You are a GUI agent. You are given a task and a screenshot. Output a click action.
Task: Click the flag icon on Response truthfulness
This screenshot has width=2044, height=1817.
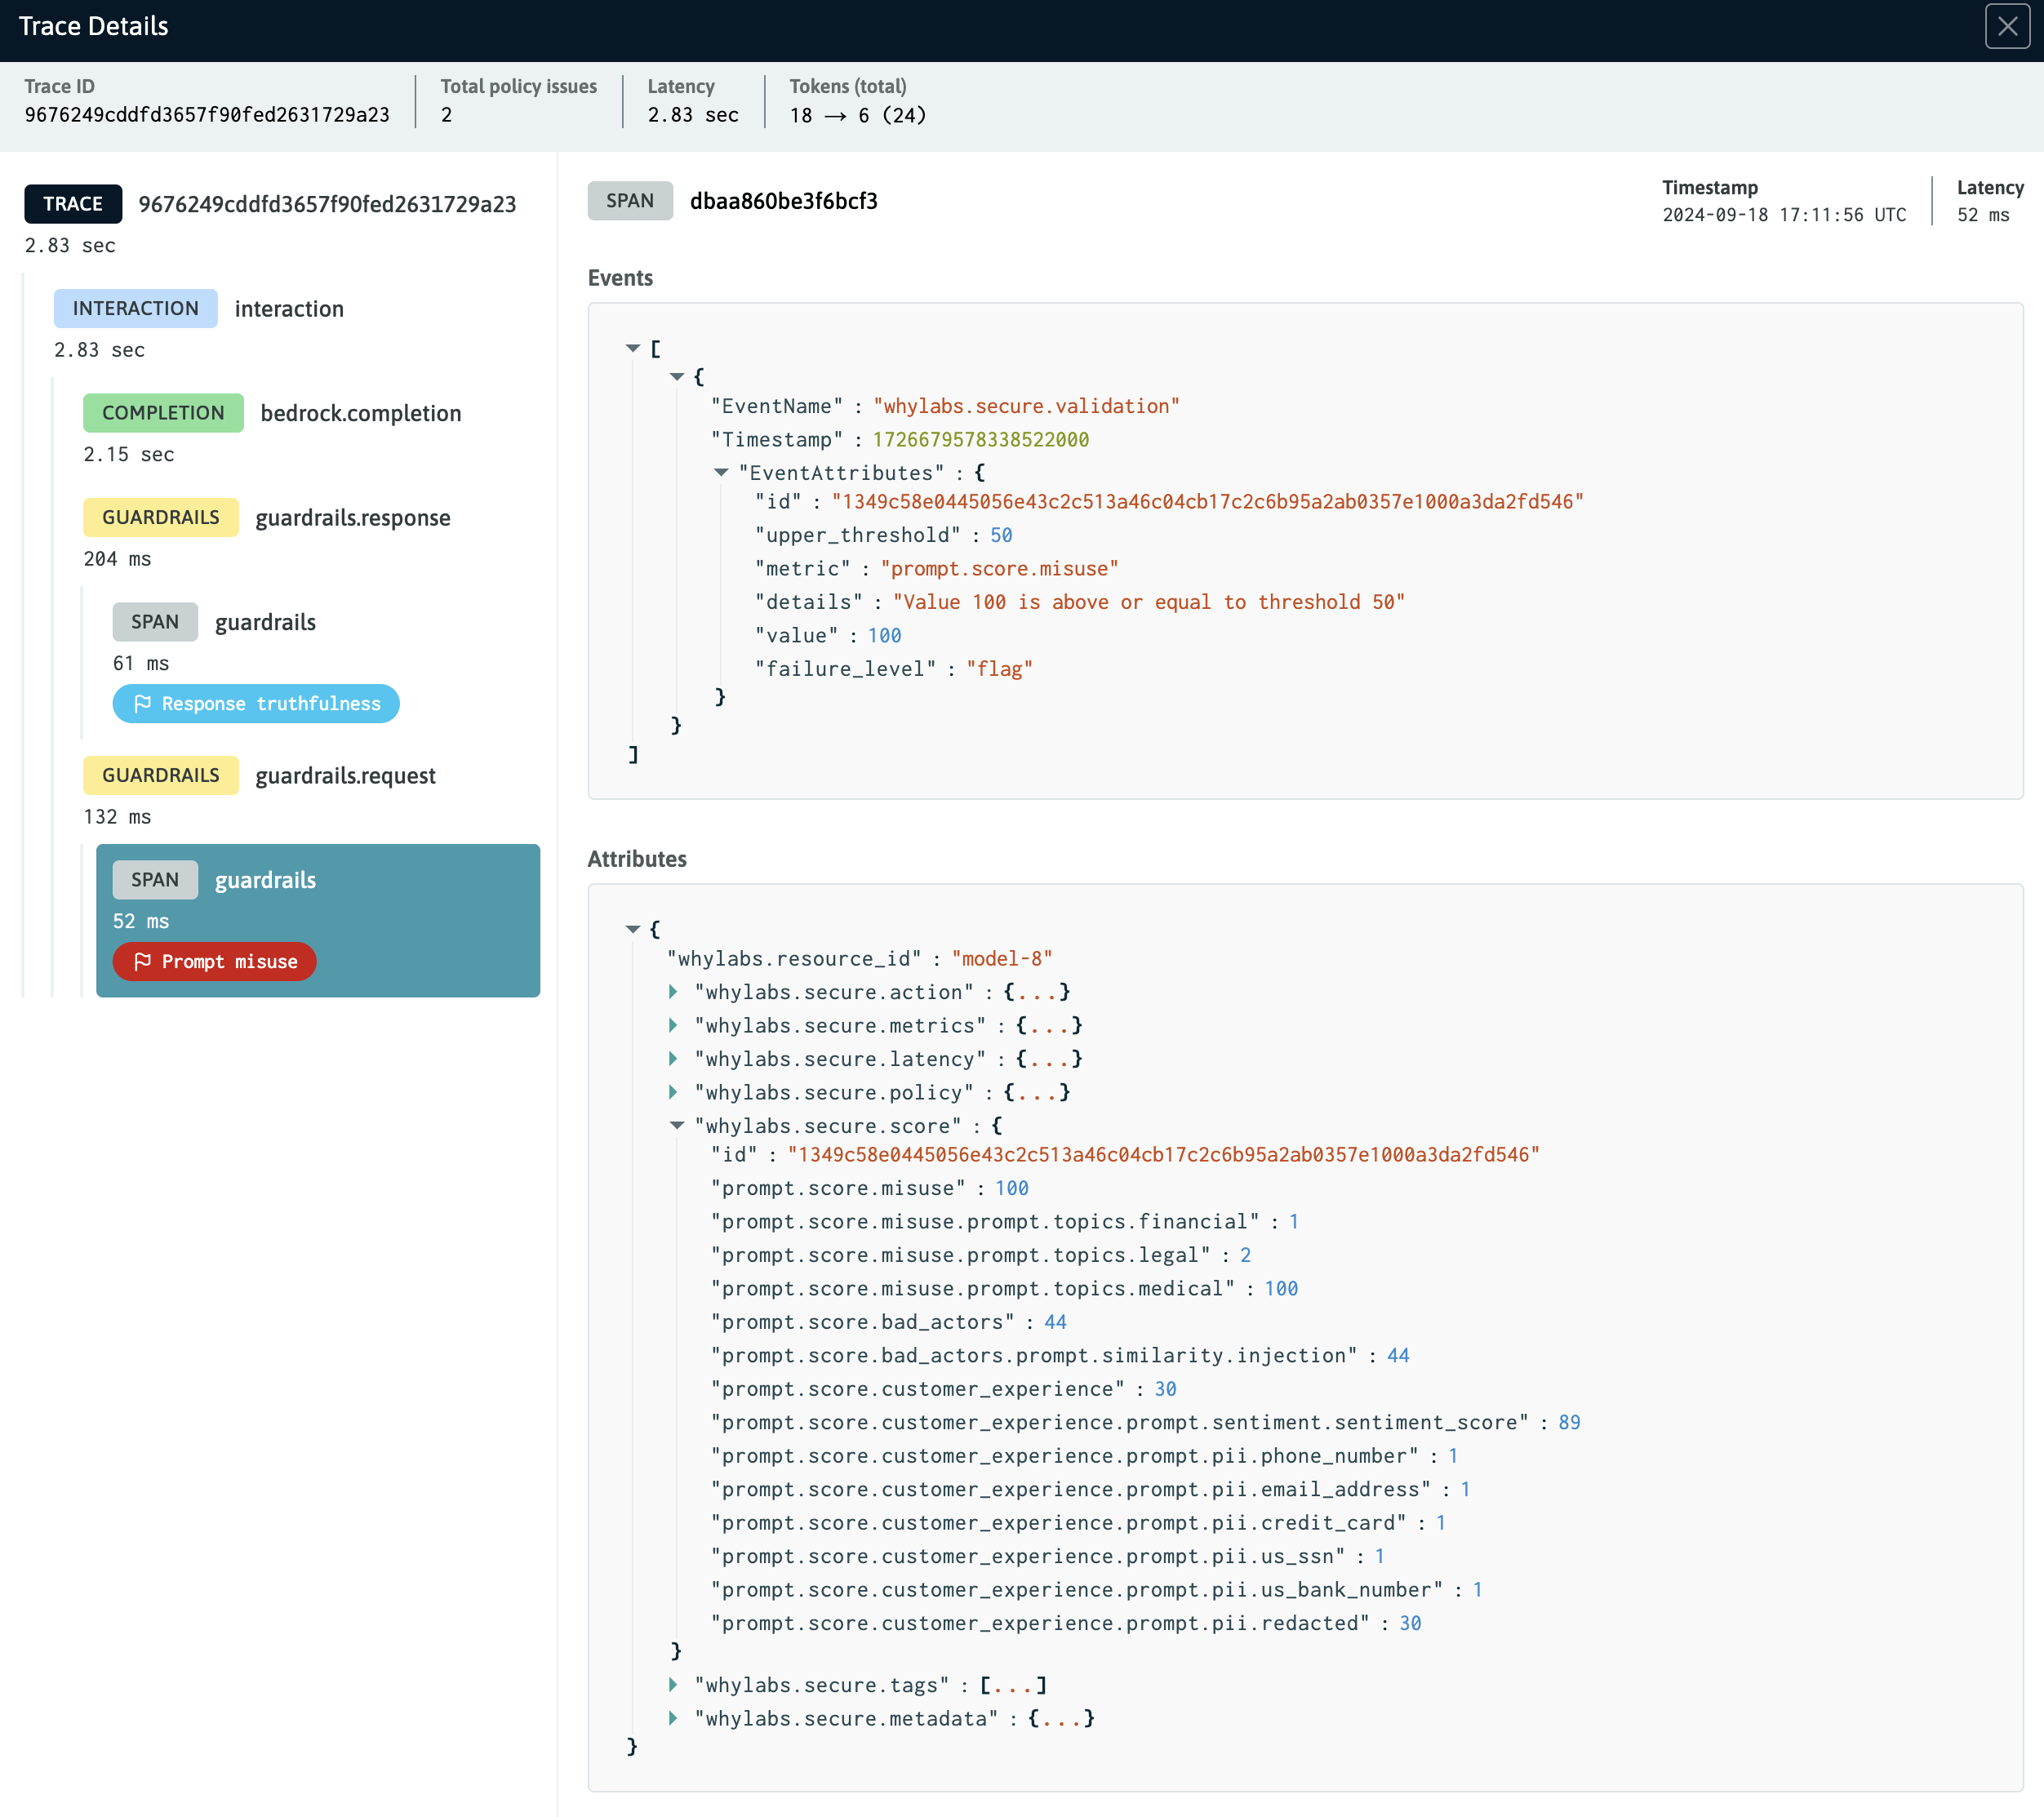pos(143,703)
